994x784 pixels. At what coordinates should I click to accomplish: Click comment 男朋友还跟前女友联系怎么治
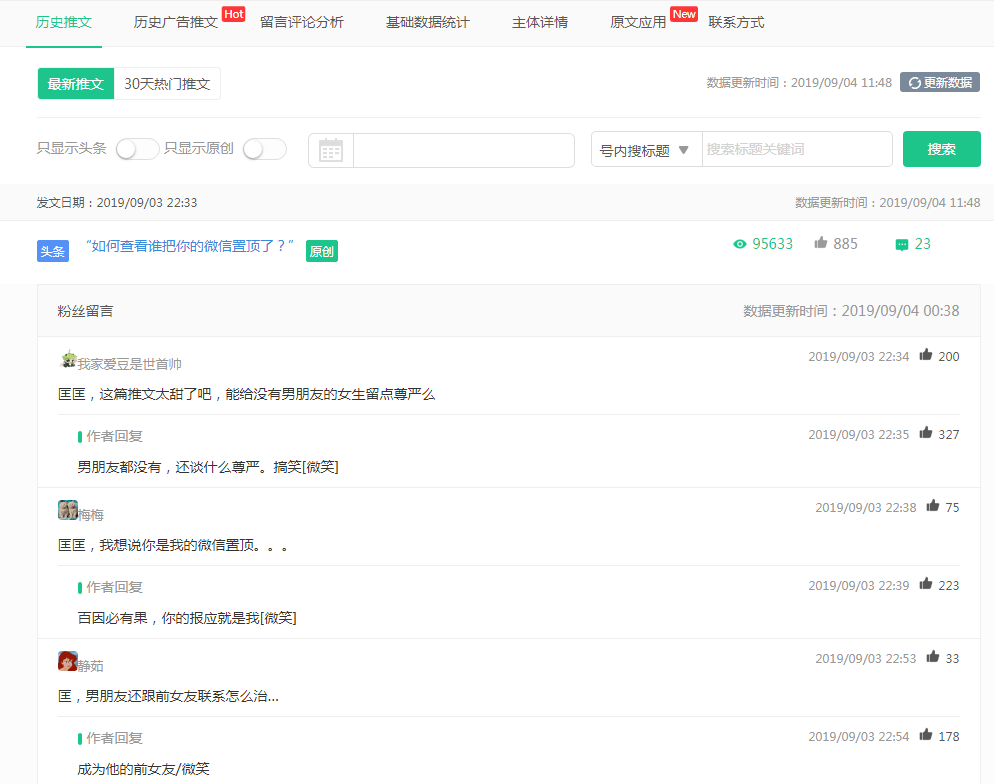point(182,696)
